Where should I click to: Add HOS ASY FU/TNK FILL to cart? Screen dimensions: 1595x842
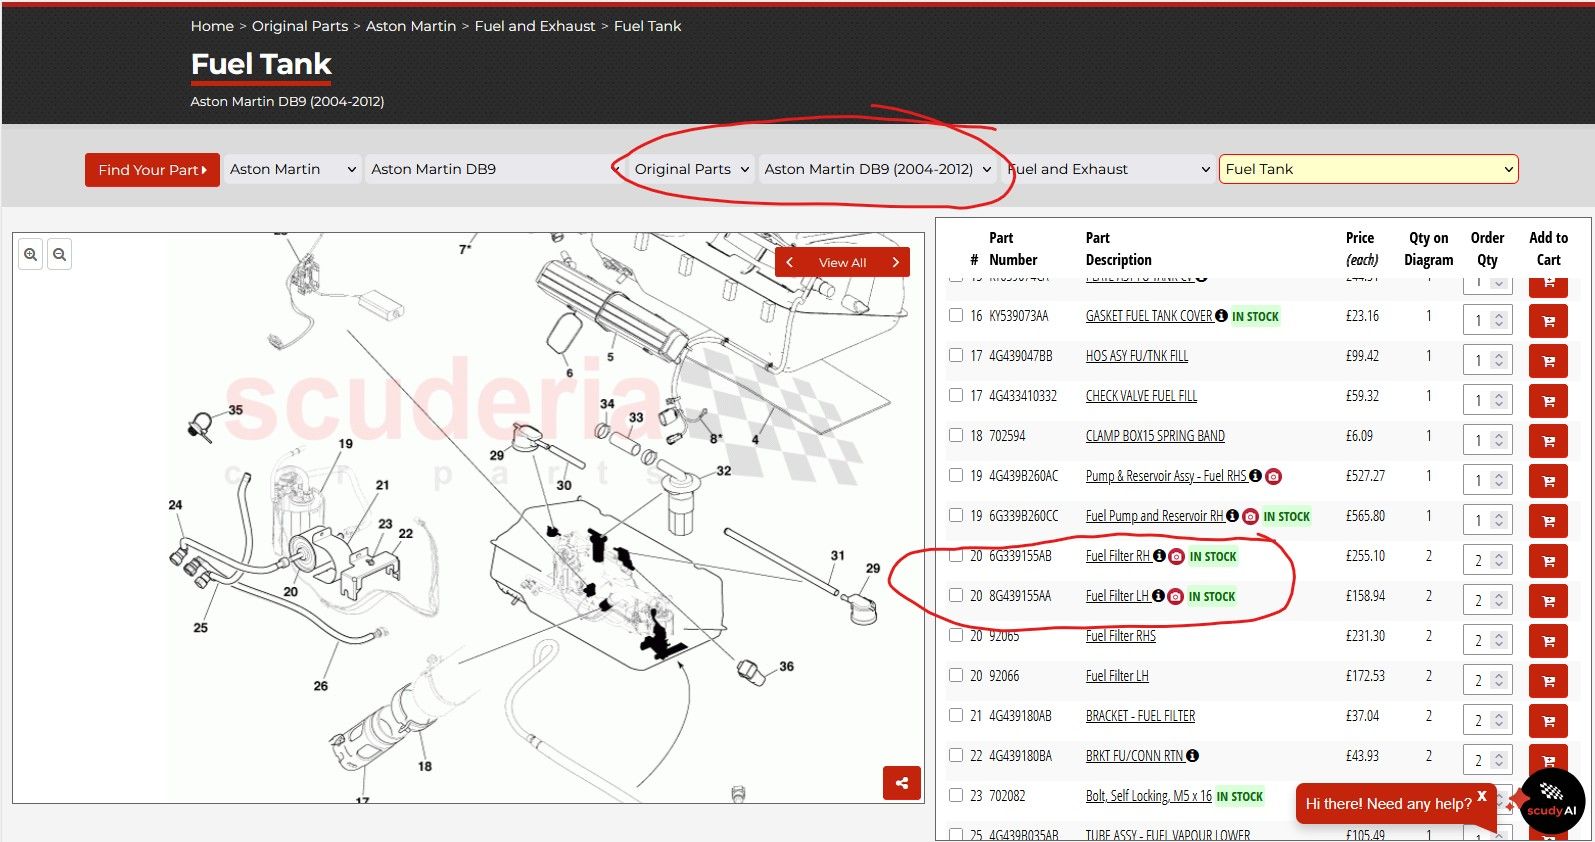click(1548, 361)
